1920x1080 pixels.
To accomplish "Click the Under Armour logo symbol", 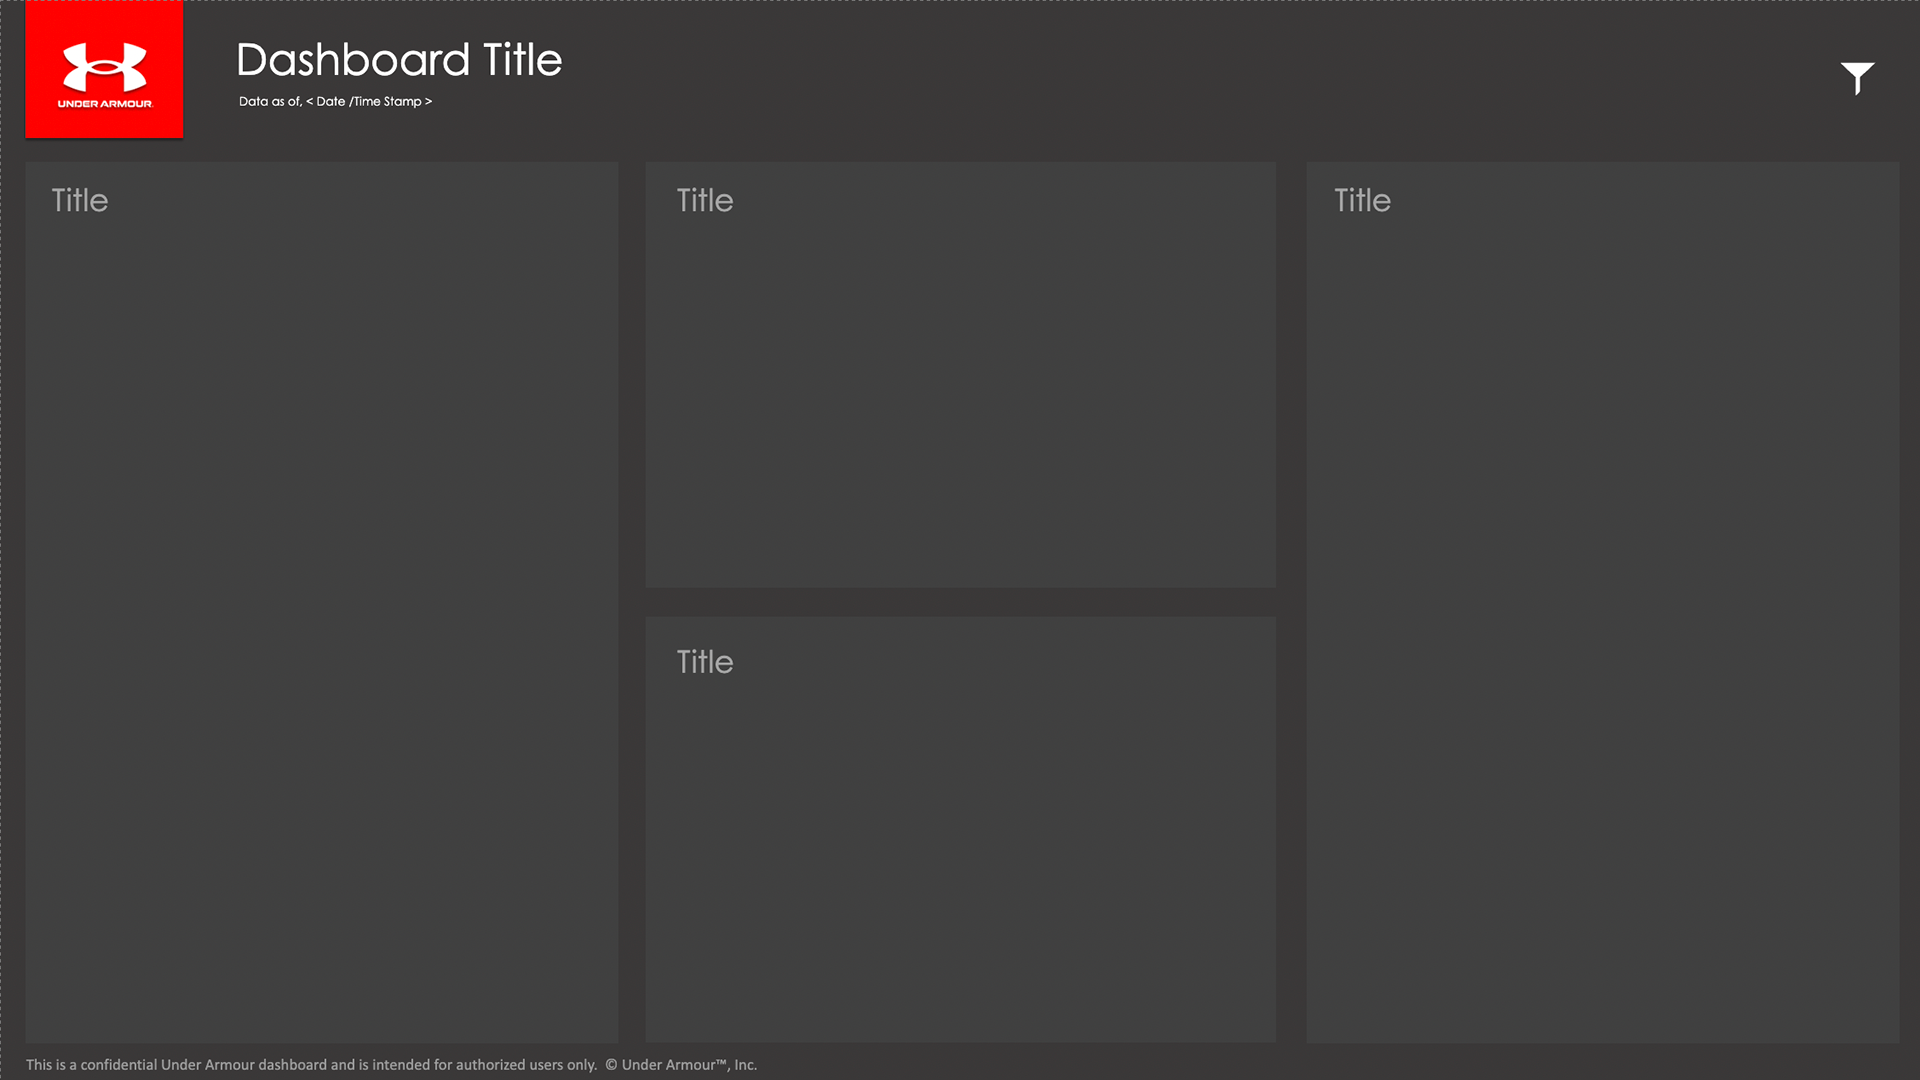I will tap(104, 66).
